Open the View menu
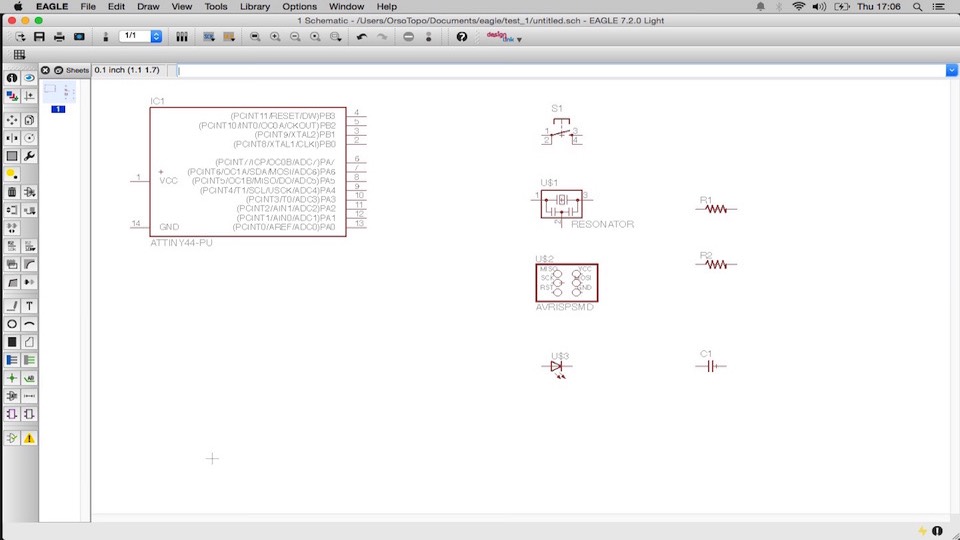This screenshot has height=540, width=960. click(x=182, y=6)
